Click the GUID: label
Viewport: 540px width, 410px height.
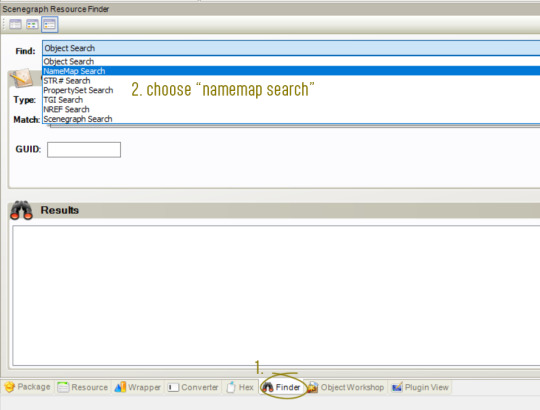[x=28, y=149]
